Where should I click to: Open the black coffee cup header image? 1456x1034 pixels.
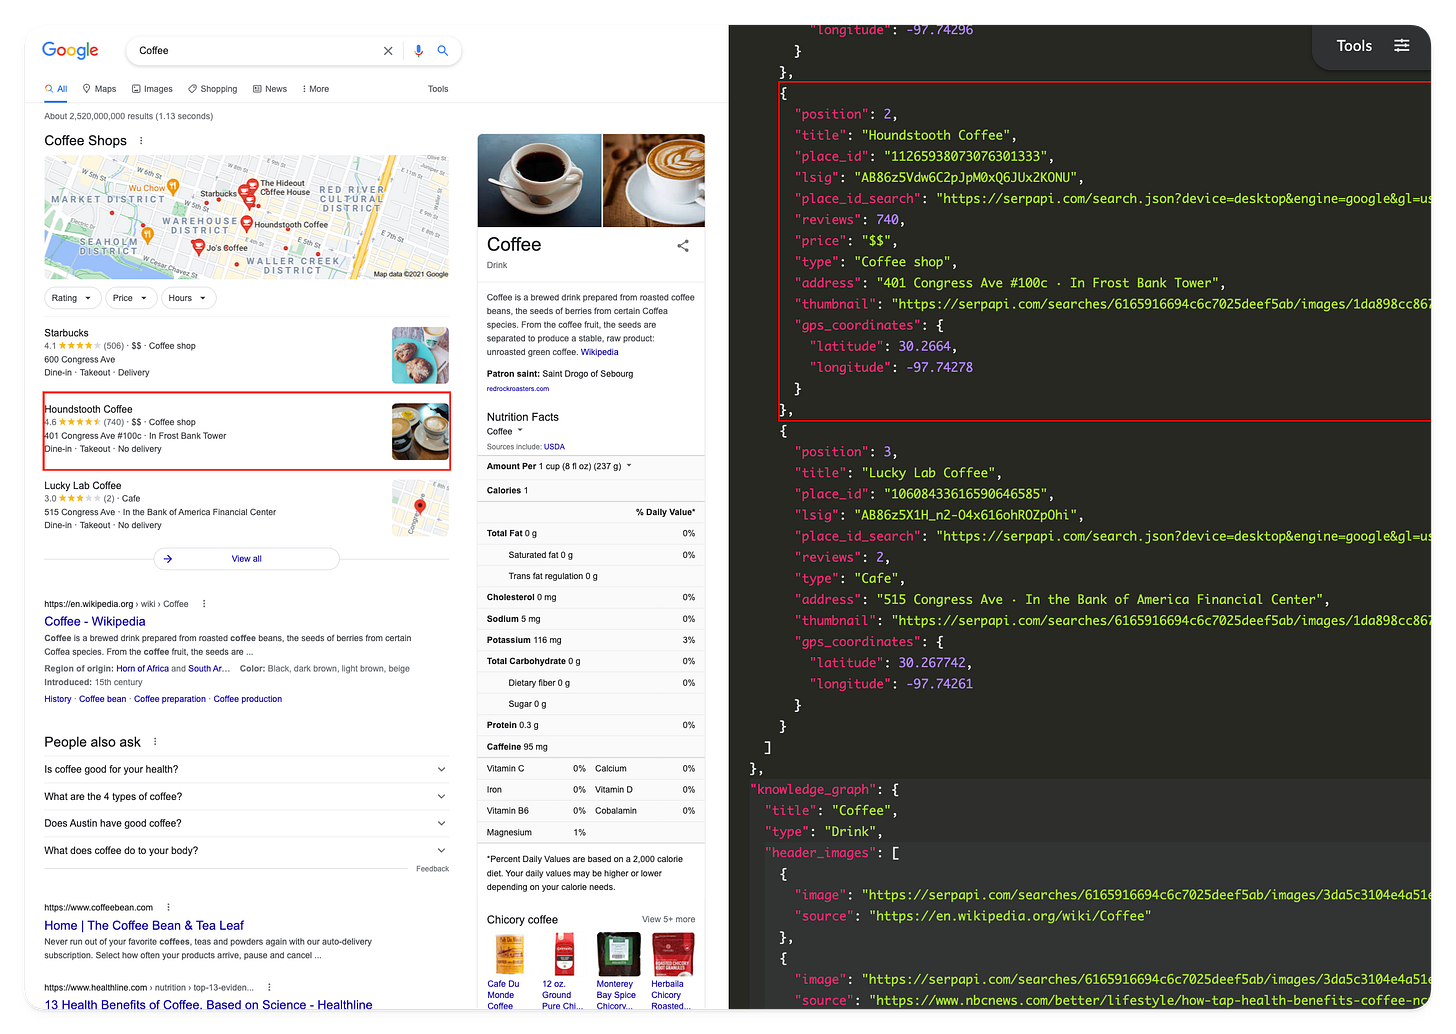539,180
